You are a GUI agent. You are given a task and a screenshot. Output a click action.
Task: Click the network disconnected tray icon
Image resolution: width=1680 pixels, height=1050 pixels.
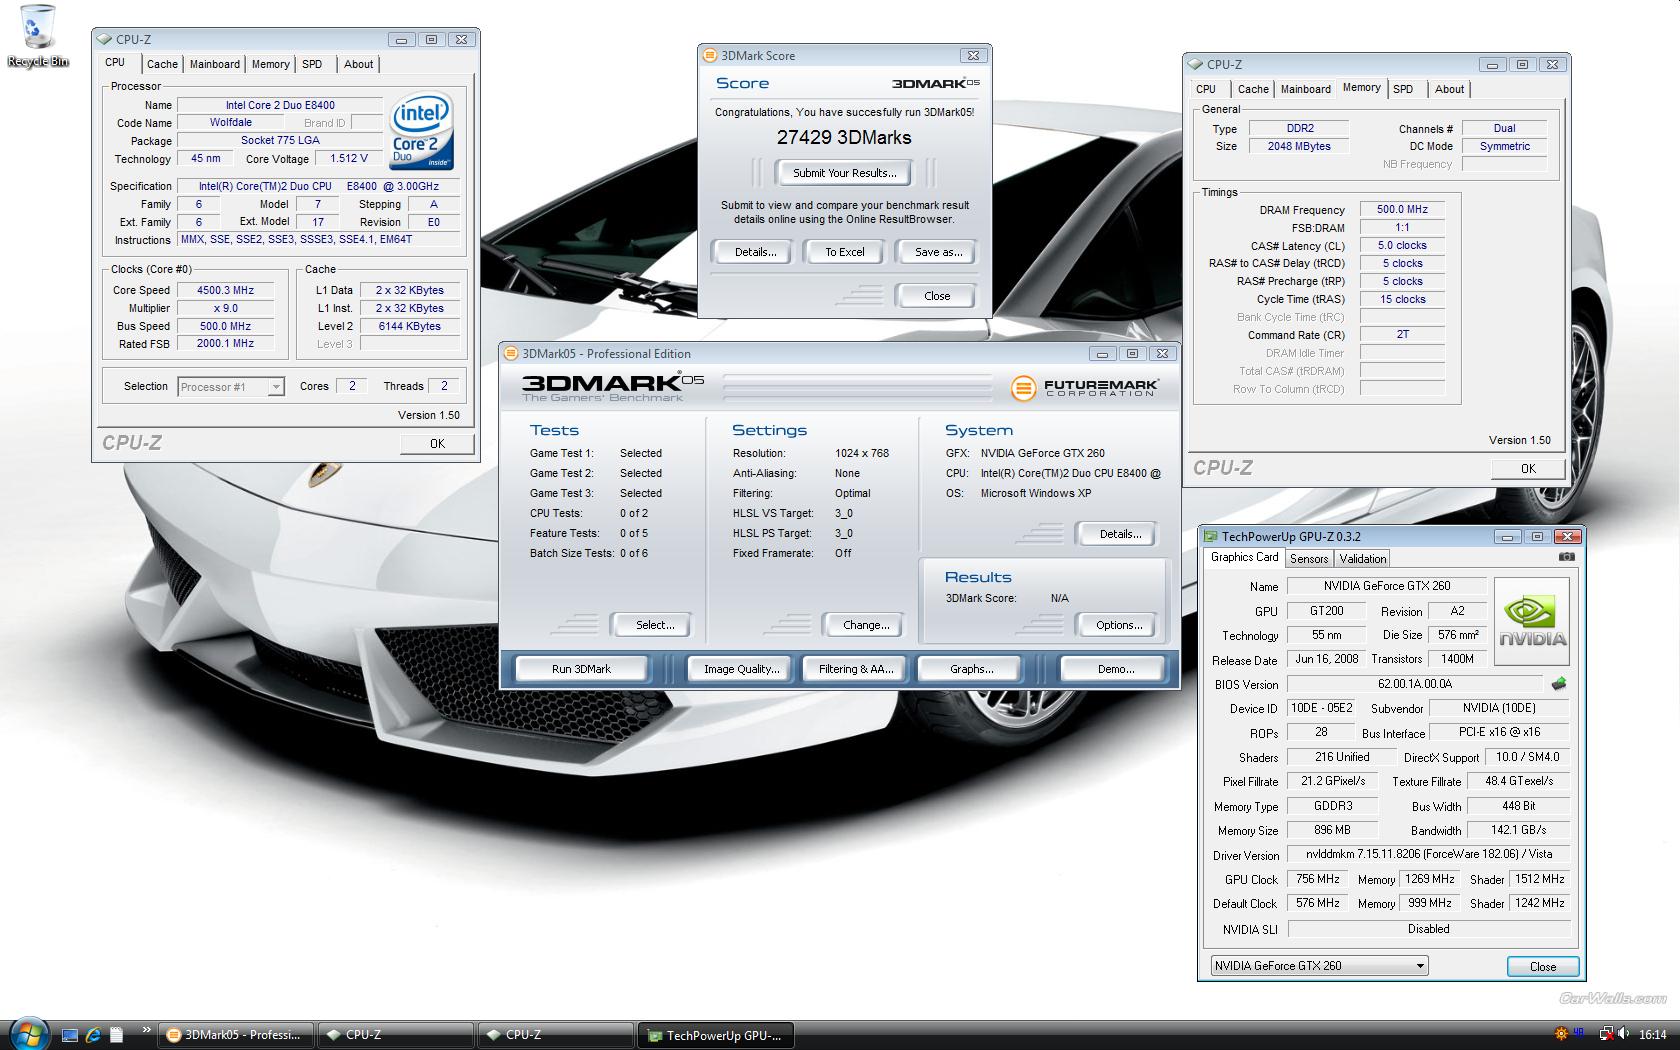tap(1606, 1034)
